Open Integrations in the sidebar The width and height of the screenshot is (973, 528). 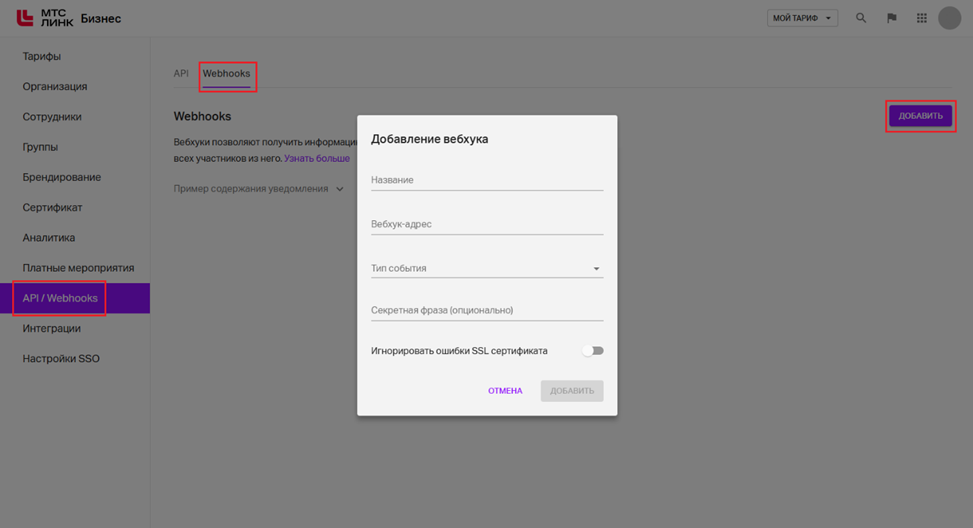pyautogui.click(x=52, y=328)
